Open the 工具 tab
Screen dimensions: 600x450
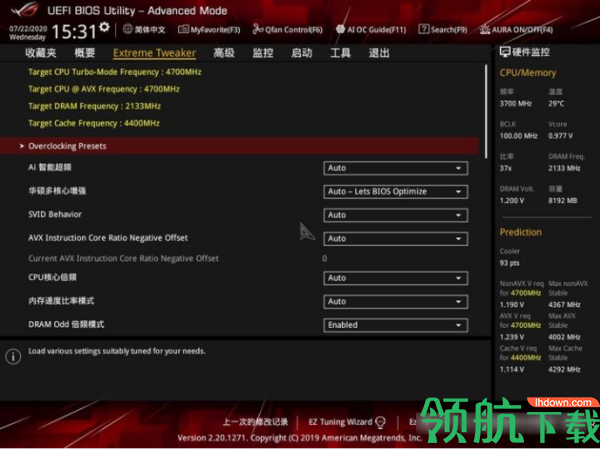[x=340, y=53]
